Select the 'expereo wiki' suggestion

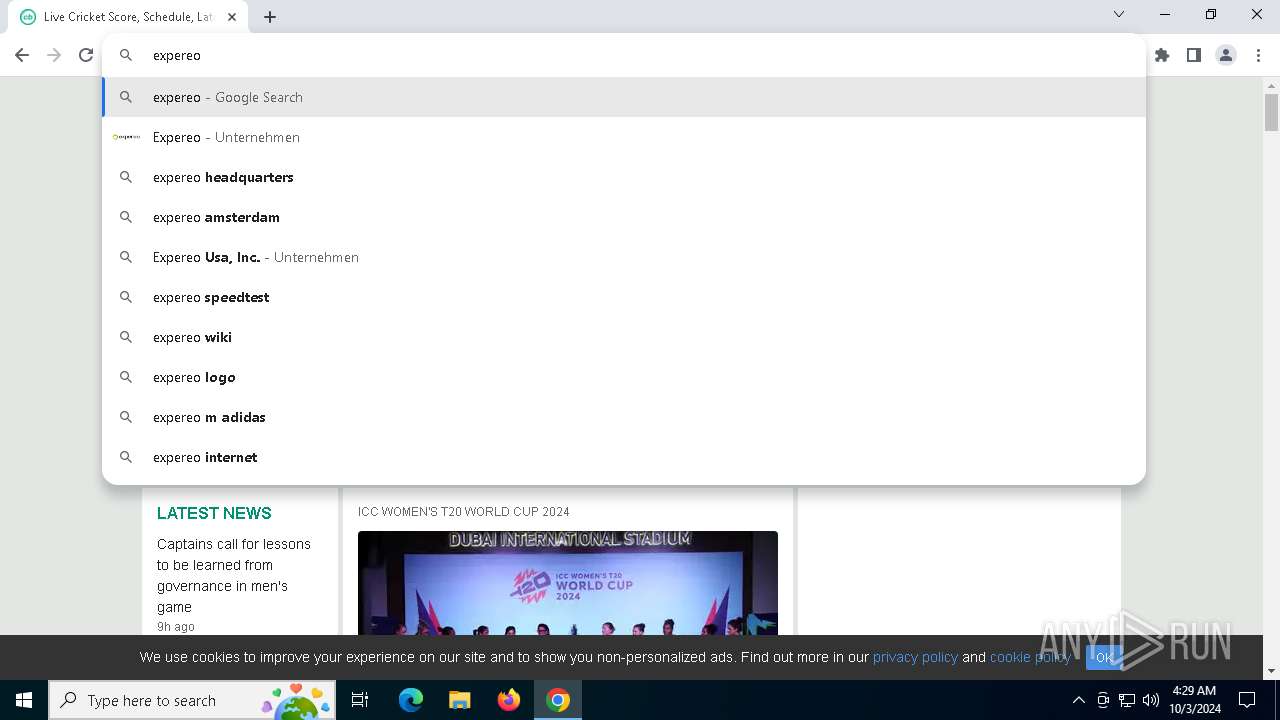624,337
